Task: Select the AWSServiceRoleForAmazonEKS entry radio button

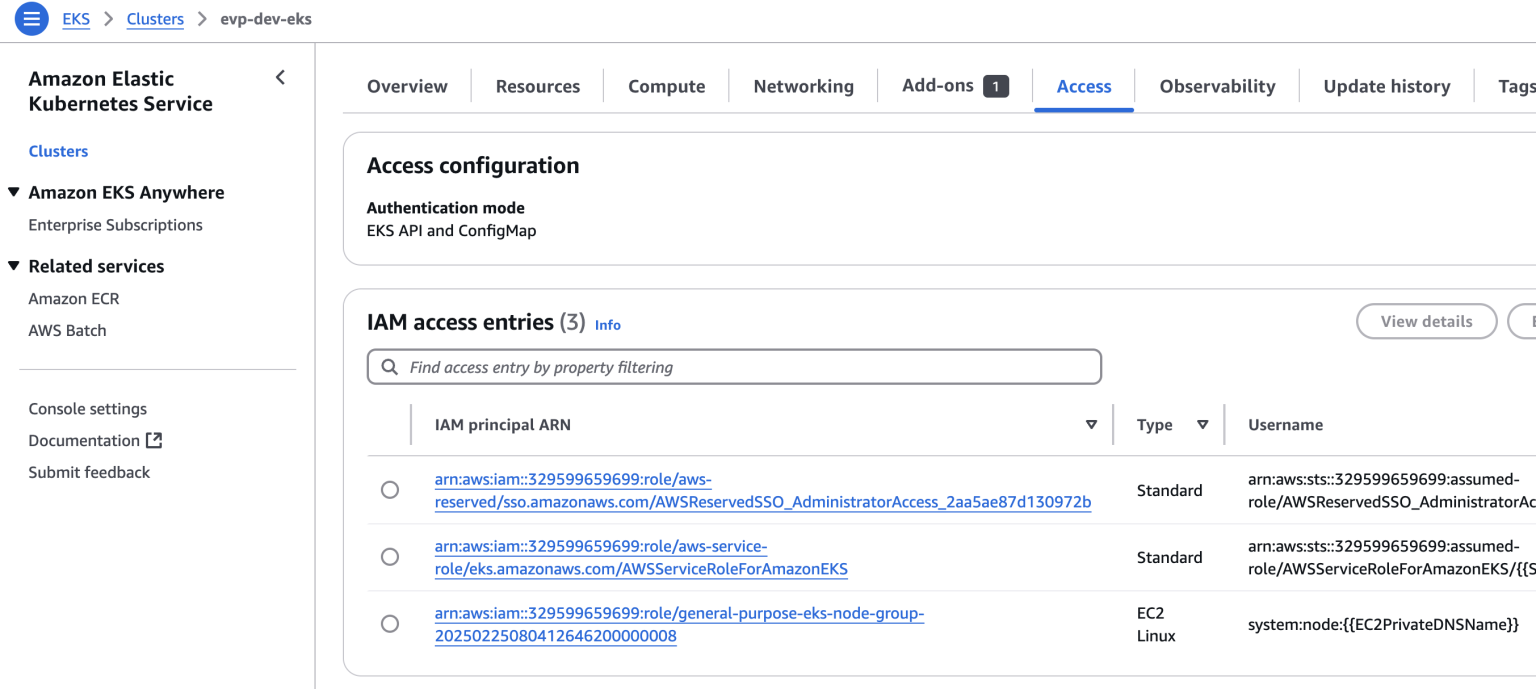Action: pyautogui.click(x=390, y=557)
